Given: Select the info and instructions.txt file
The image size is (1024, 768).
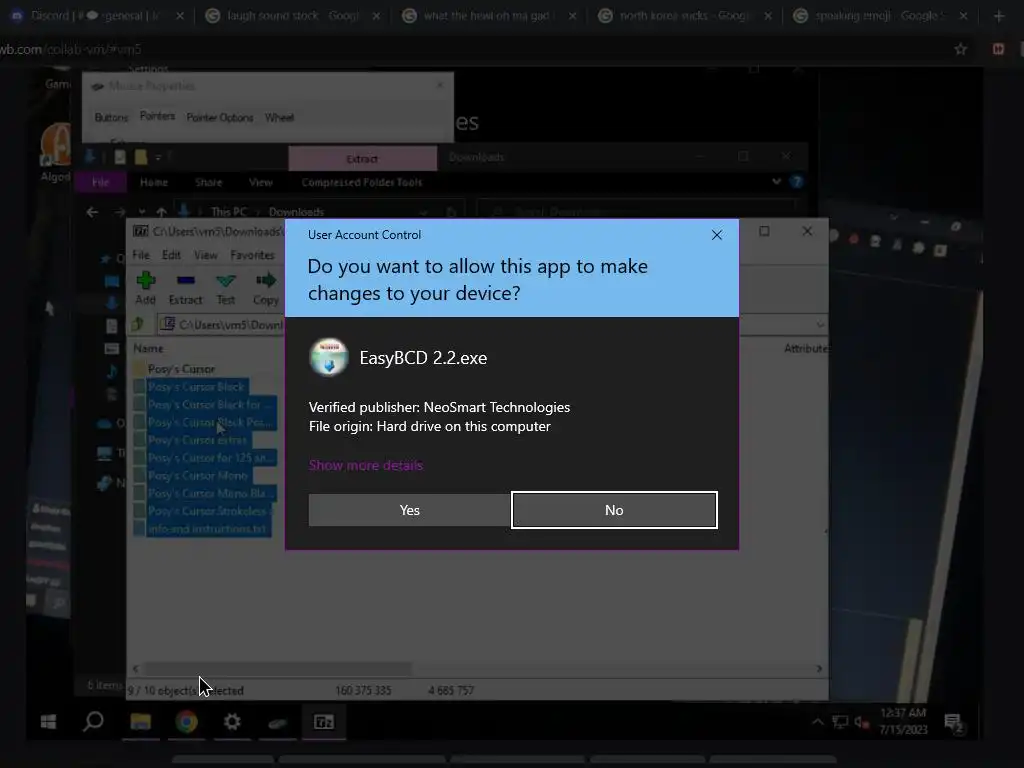Looking at the screenshot, I should [206, 529].
